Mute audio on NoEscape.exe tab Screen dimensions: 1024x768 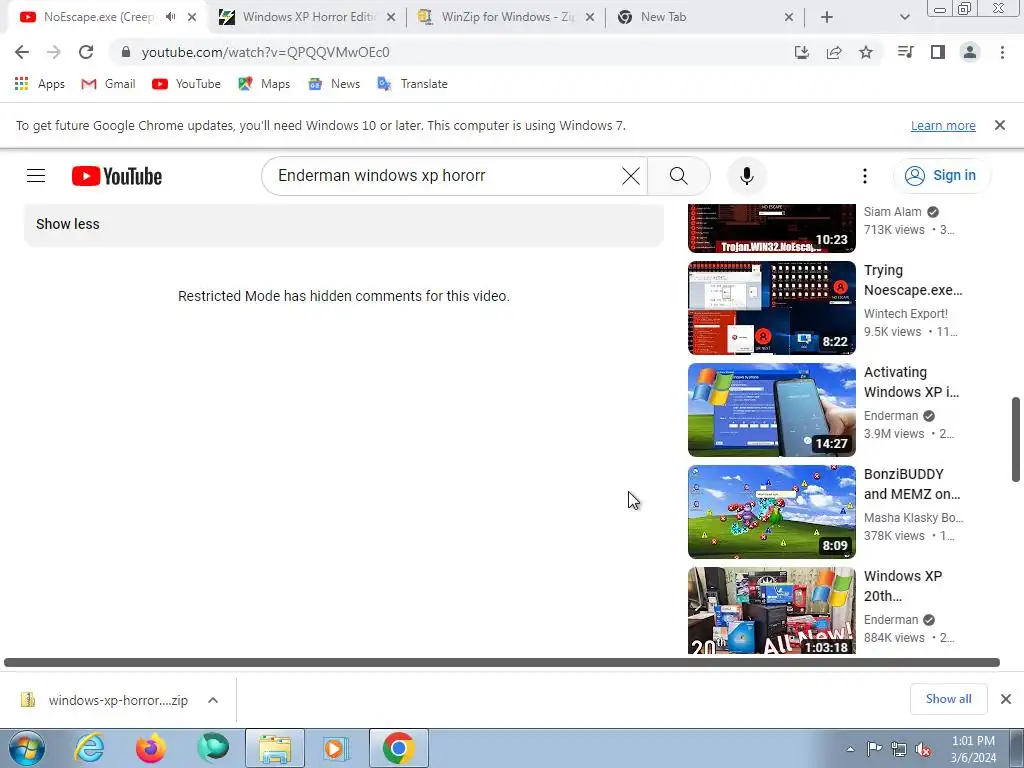click(x=171, y=17)
